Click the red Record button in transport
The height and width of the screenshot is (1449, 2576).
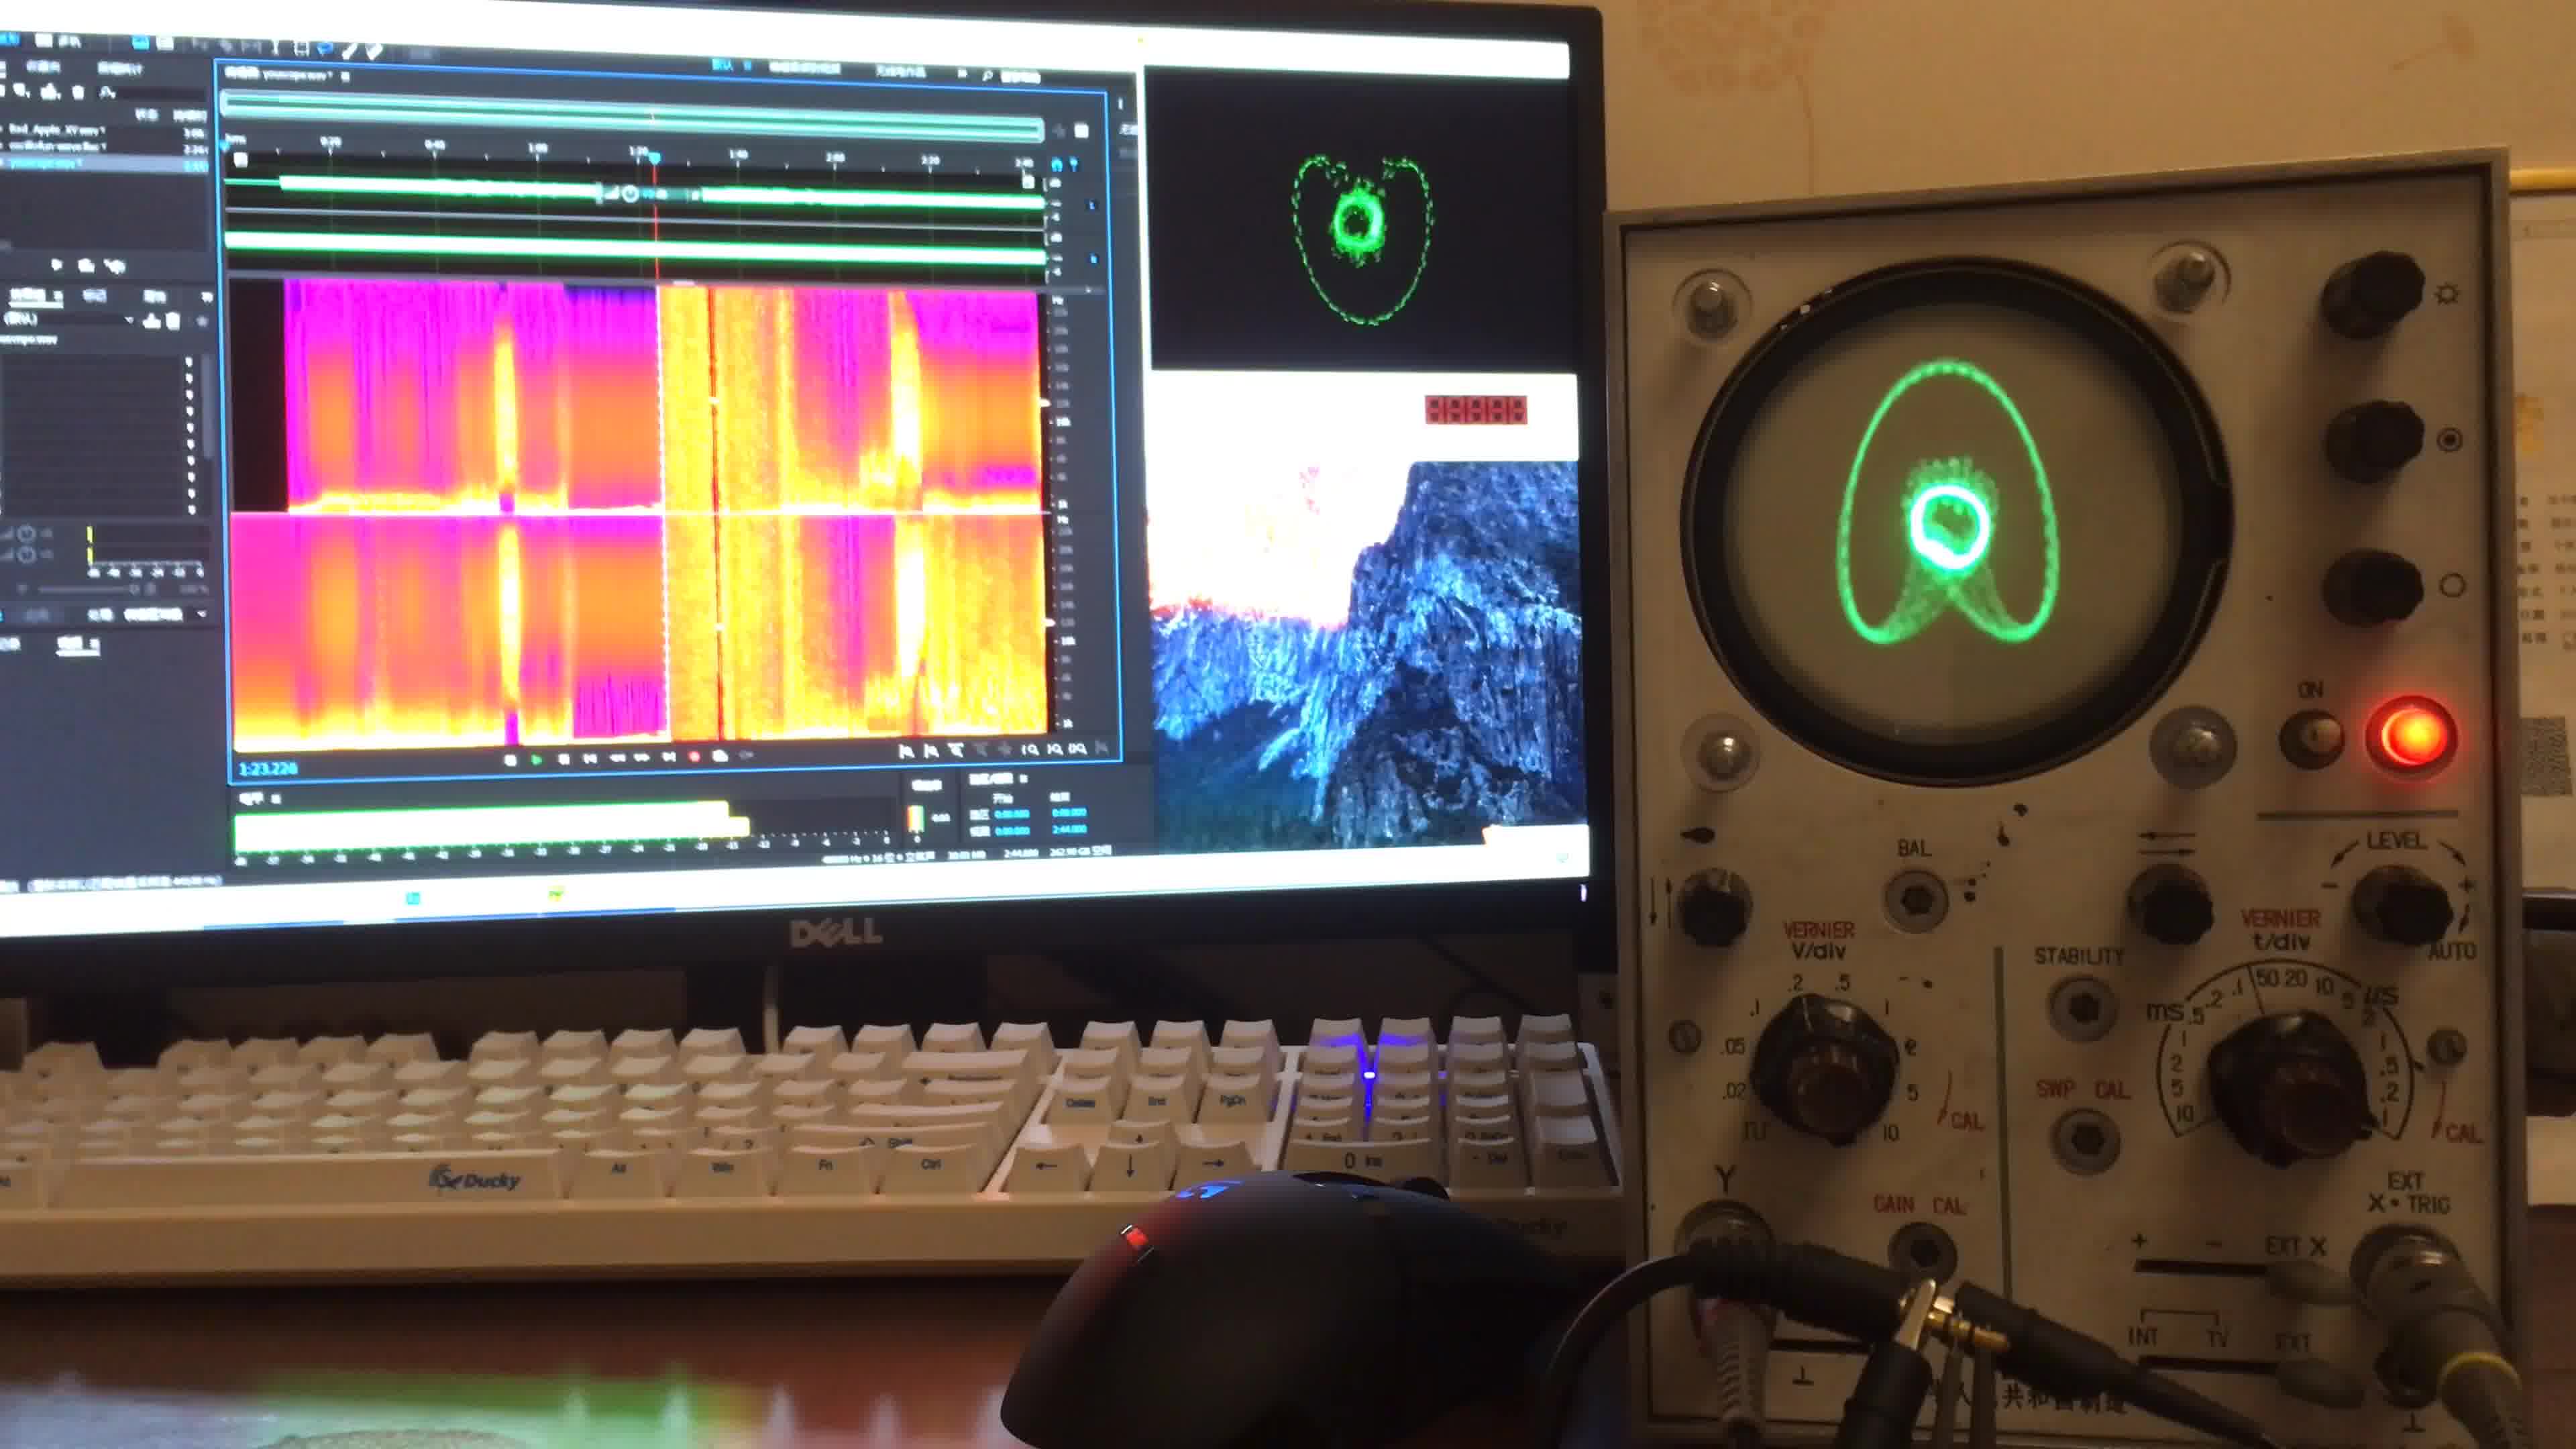coord(694,757)
